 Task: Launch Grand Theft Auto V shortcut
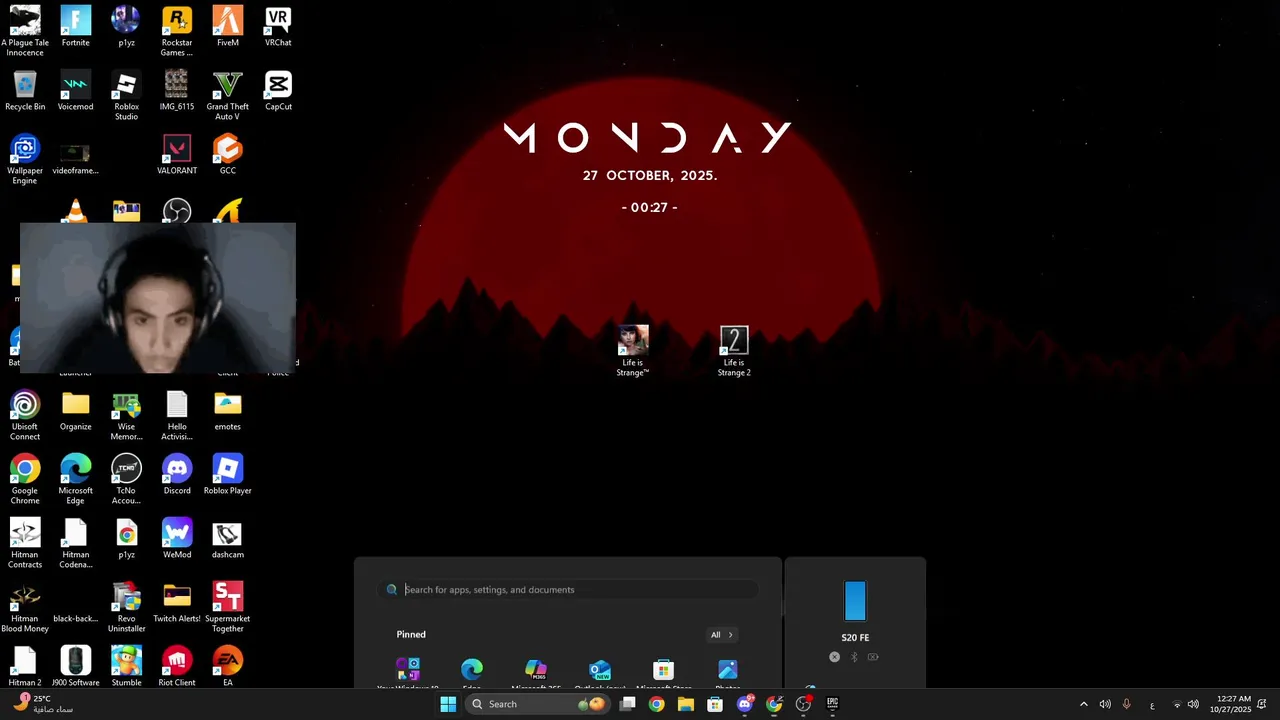[228, 95]
